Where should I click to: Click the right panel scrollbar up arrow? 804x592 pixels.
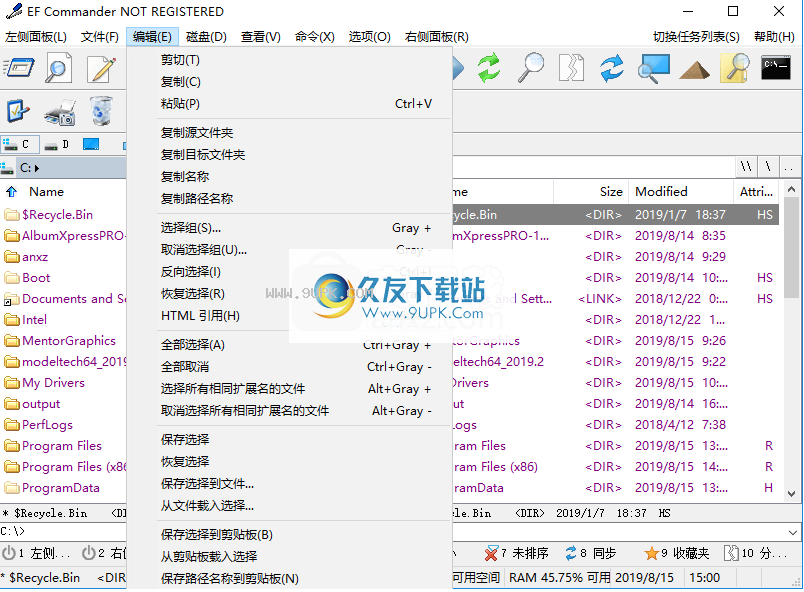pos(792,190)
